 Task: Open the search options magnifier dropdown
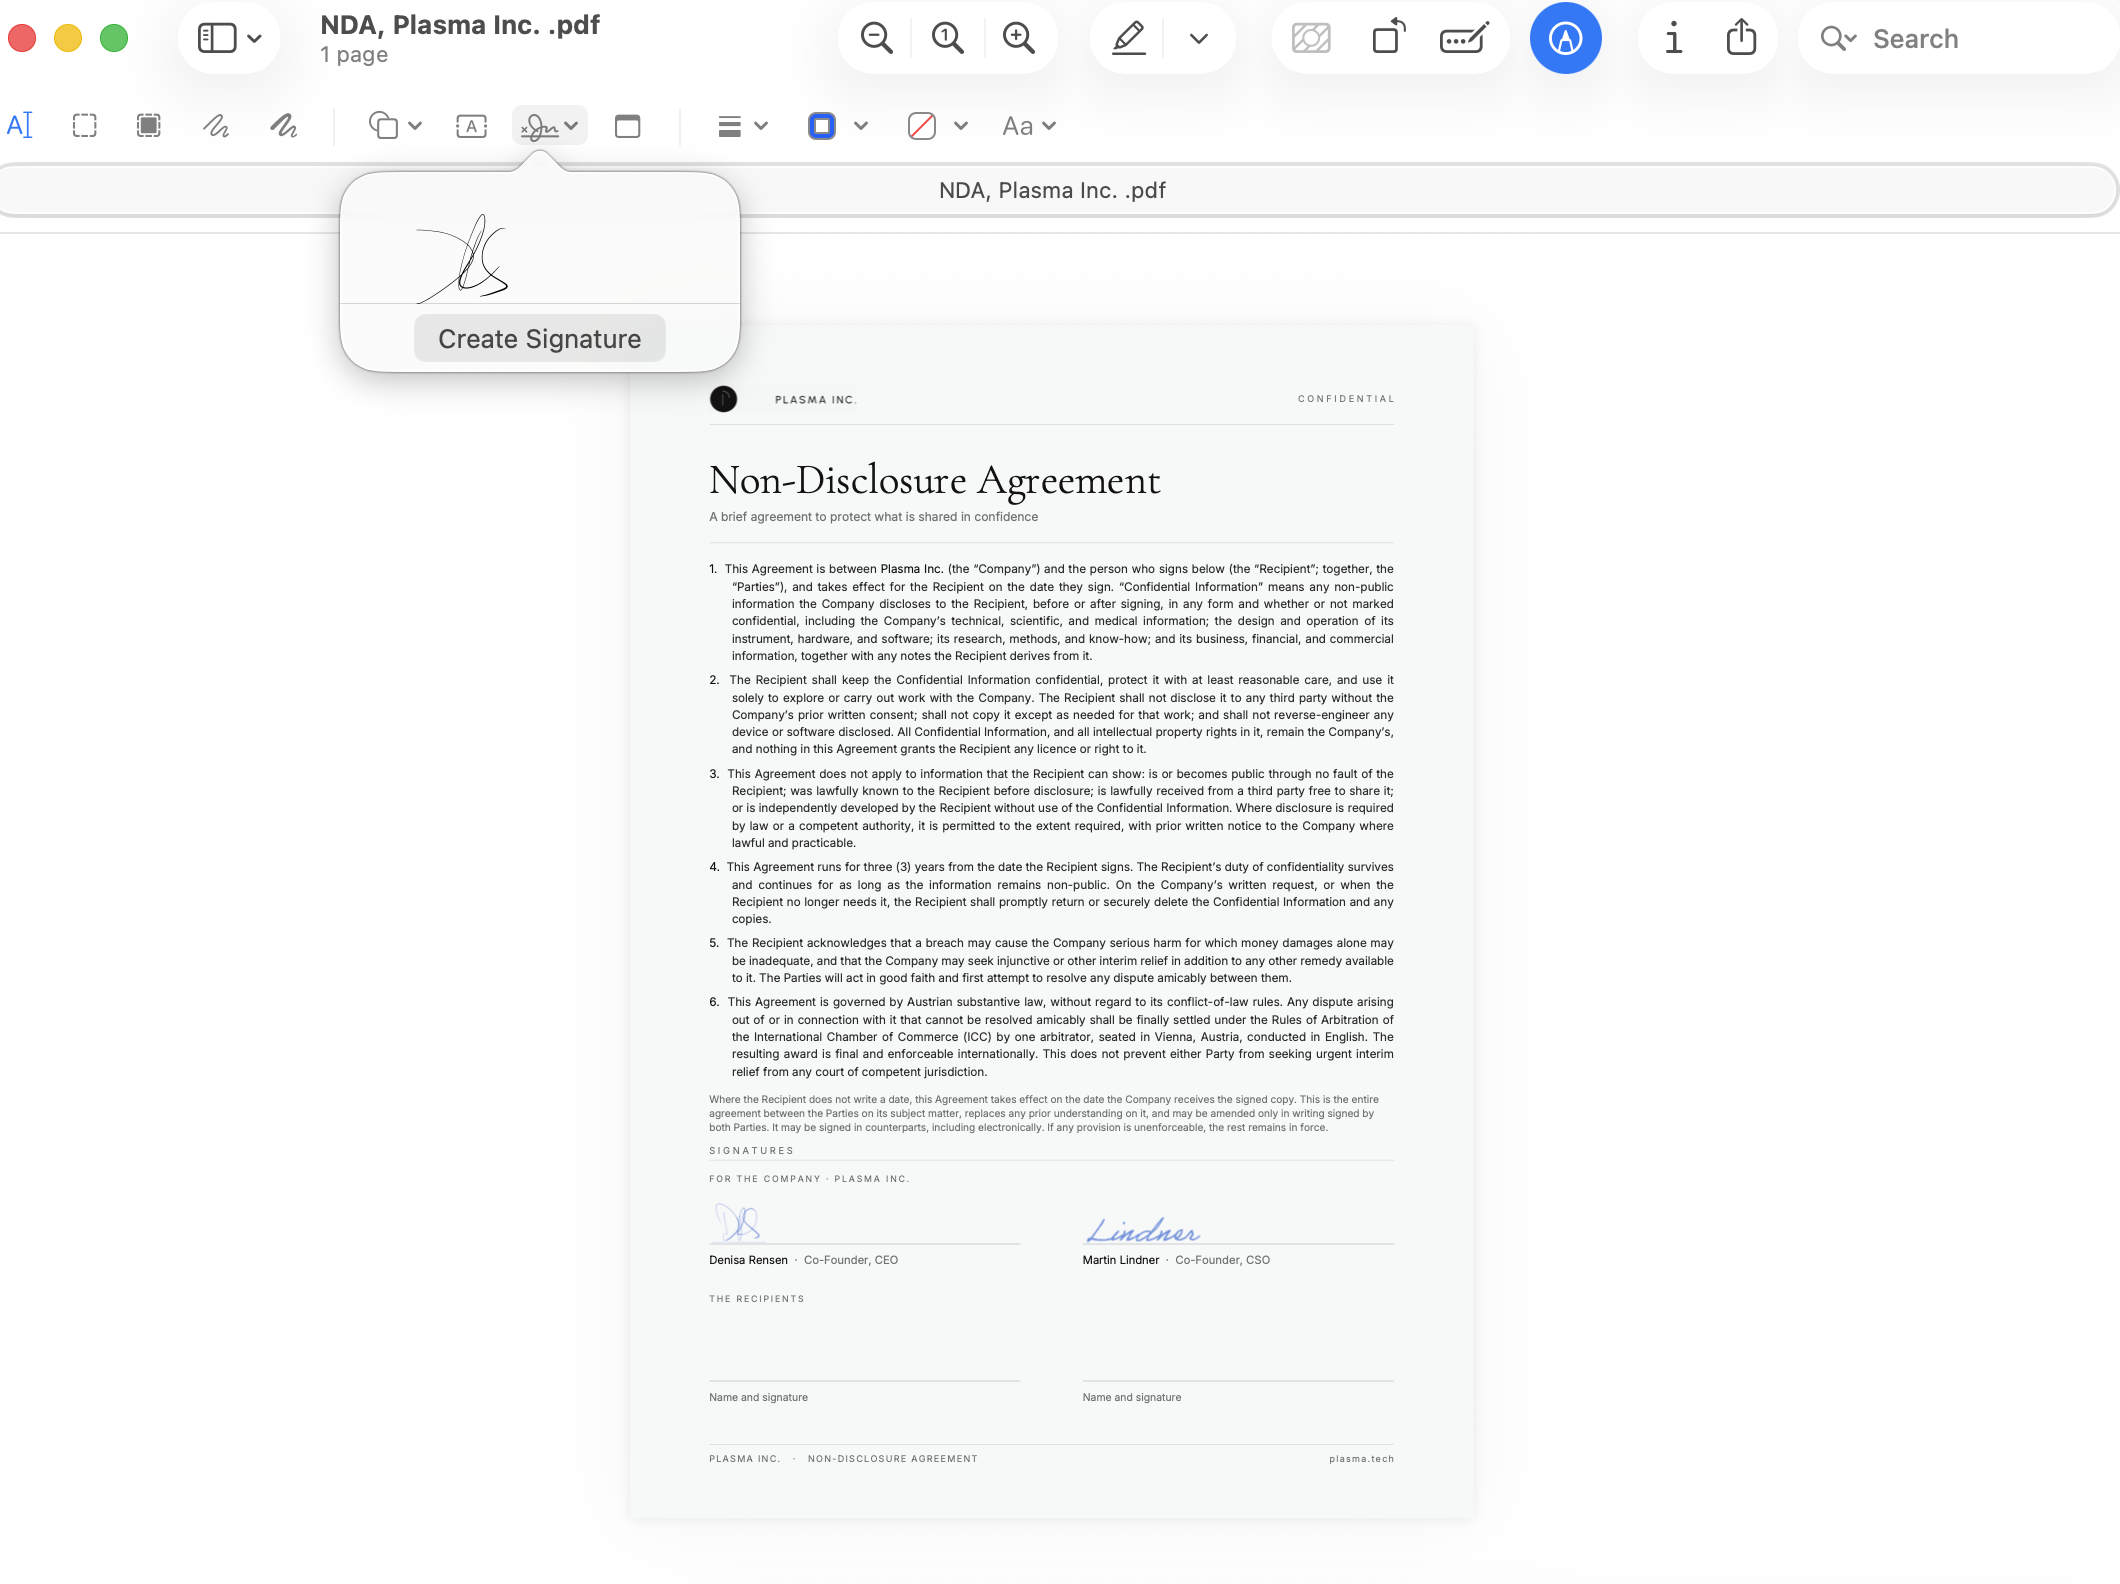(x=1838, y=39)
